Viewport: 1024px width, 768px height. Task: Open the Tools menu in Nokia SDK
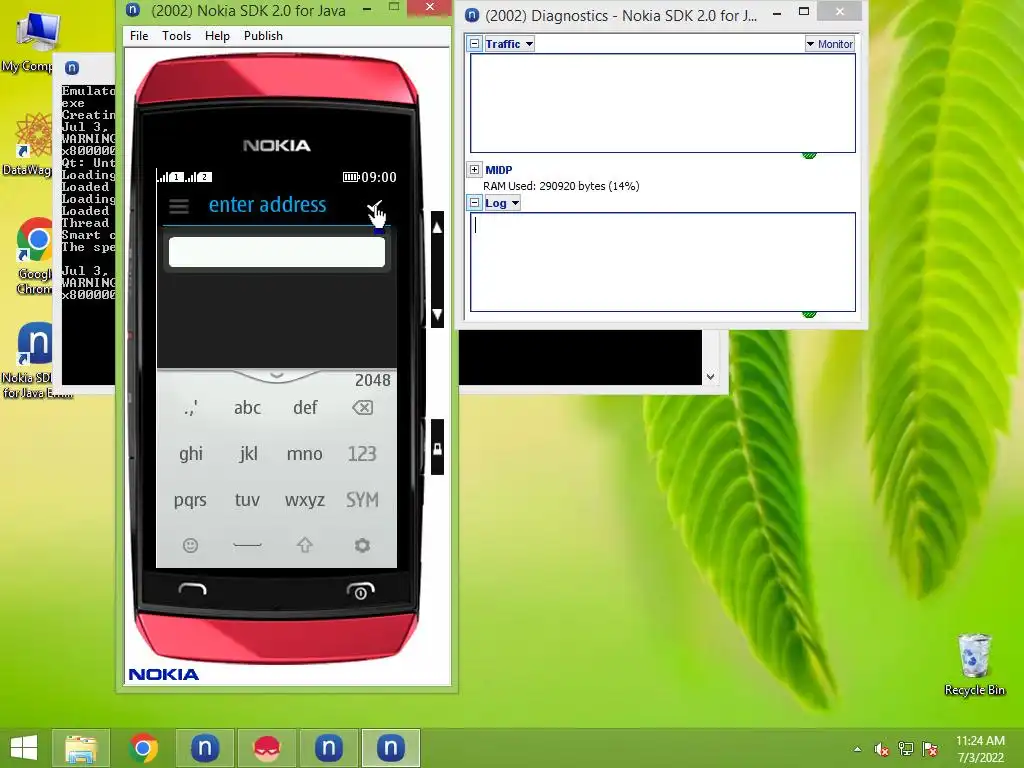pyautogui.click(x=176, y=36)
